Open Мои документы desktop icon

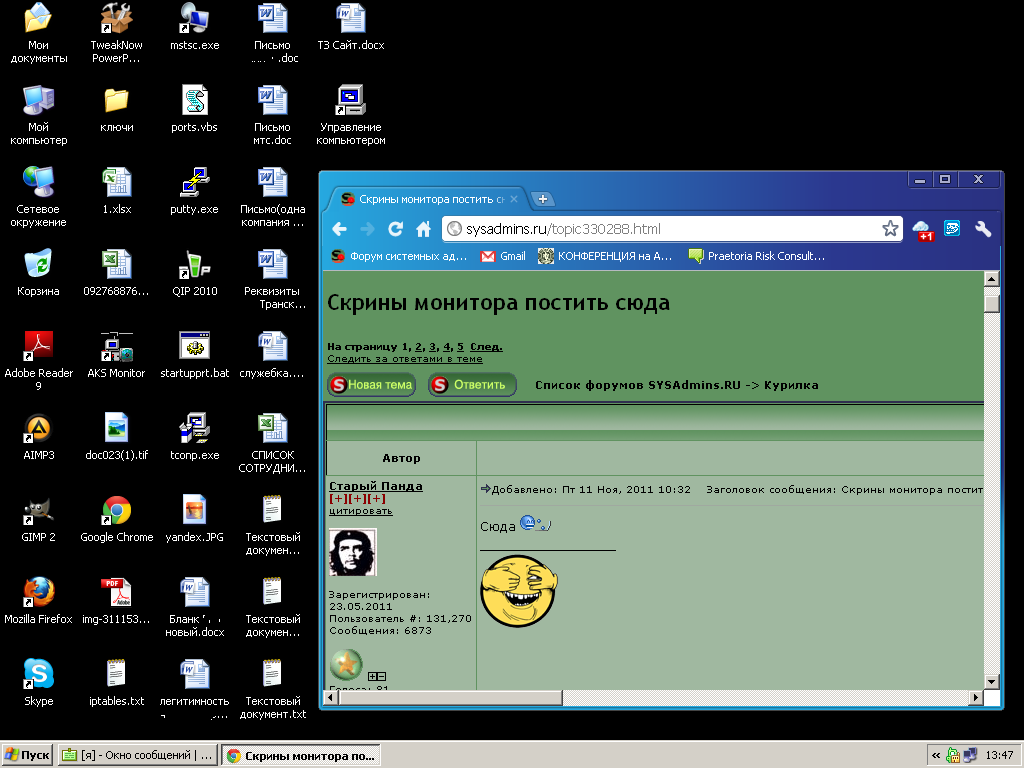click(x=39, y=33)
